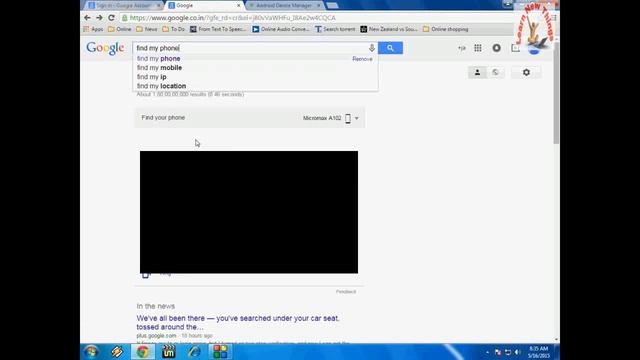Click the +Ja Google Plus link
Image resolution: width=640 pixels, height=360 pixels.
462,48
